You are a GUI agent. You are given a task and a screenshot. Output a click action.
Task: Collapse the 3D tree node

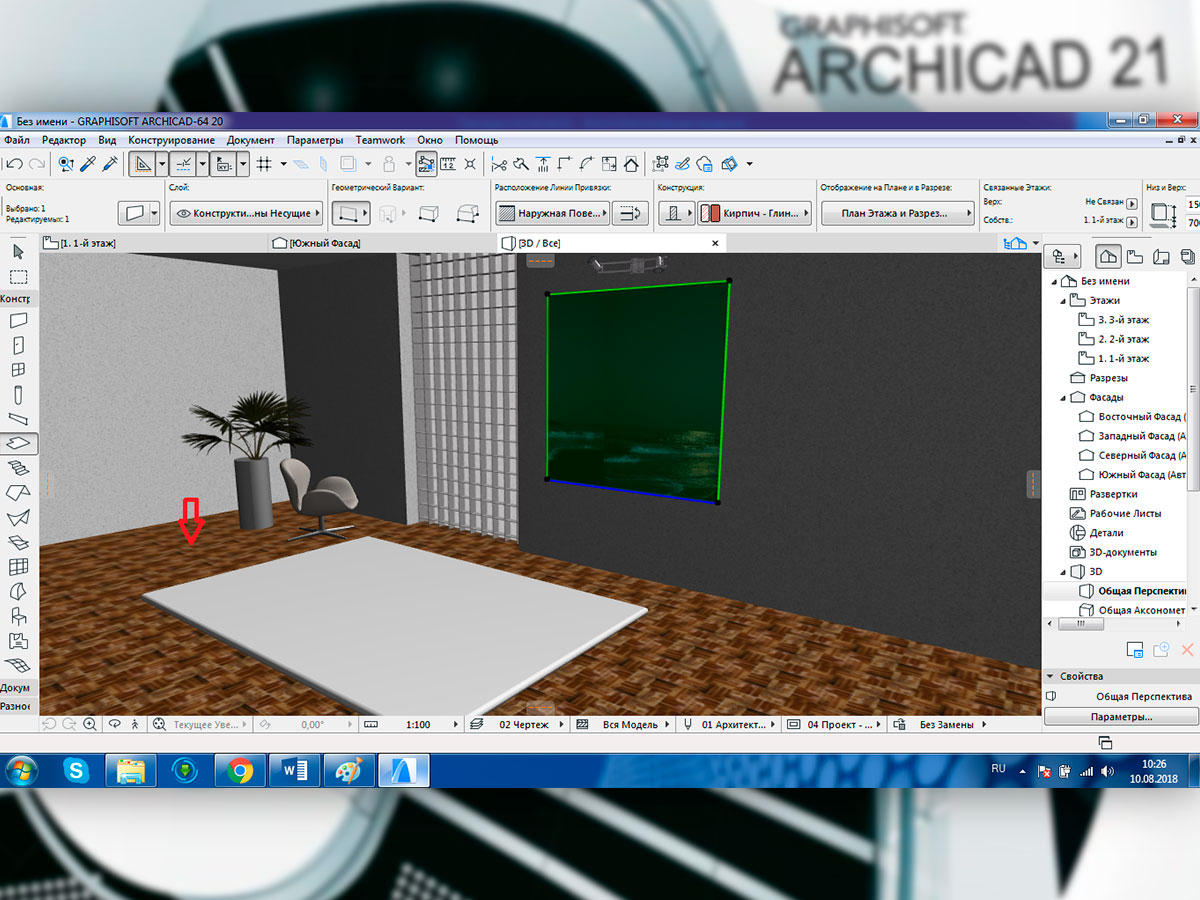tap(1065, 572)
